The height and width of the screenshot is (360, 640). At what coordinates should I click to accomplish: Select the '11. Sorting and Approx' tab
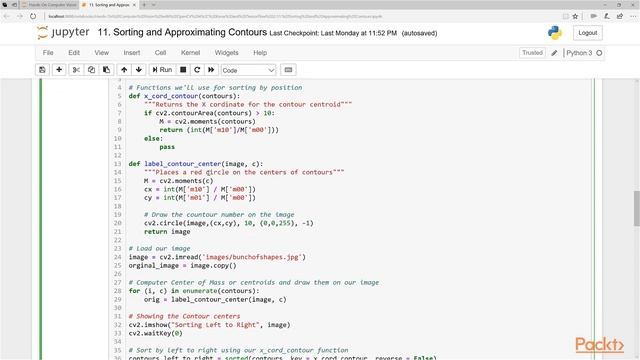(x=109, y=5)
